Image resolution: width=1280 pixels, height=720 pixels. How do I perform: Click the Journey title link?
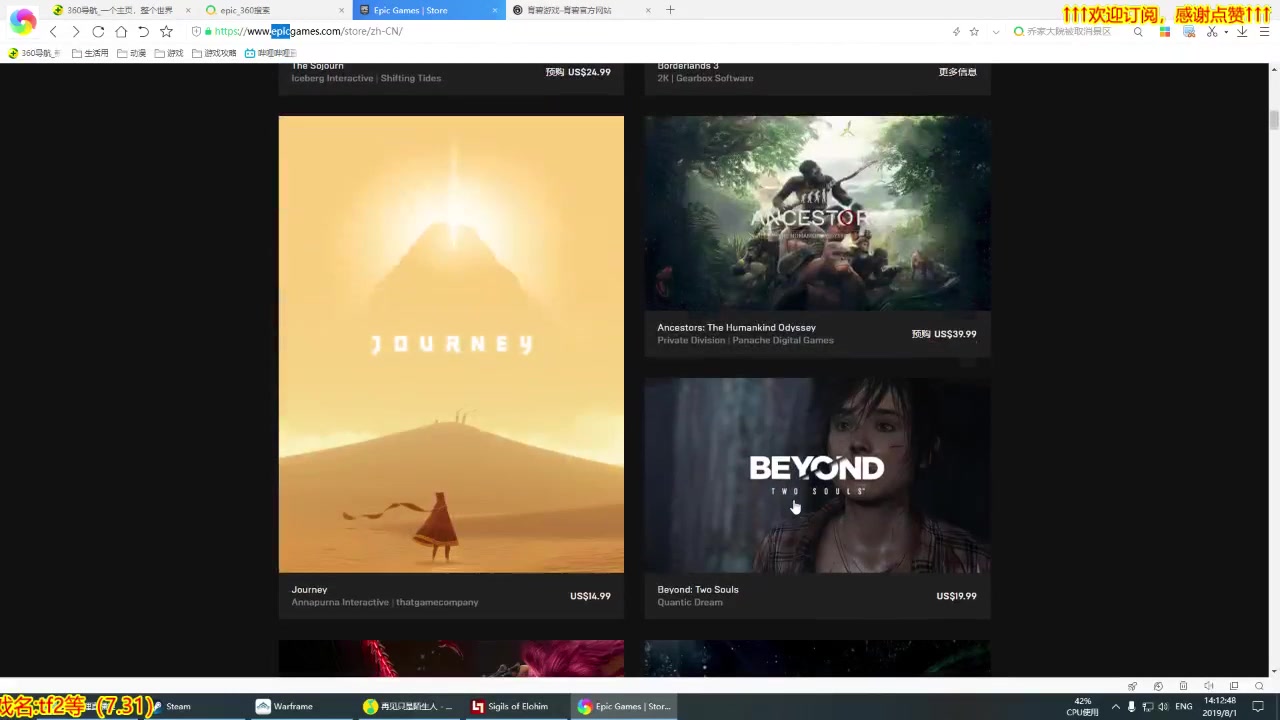[x=309, y=590]
